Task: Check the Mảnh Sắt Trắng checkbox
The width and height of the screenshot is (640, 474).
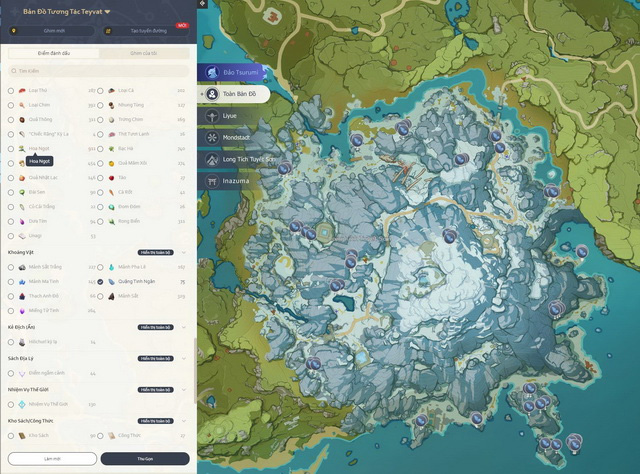Action: click(x=11, y=268)
